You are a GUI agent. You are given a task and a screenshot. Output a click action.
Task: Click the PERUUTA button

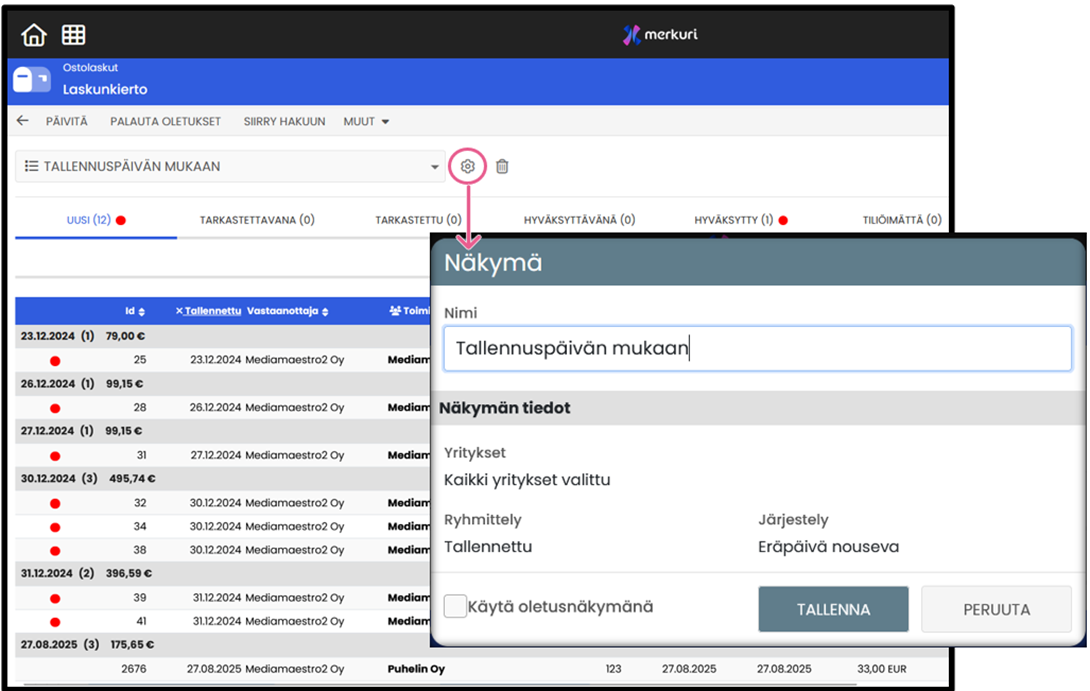996,609
